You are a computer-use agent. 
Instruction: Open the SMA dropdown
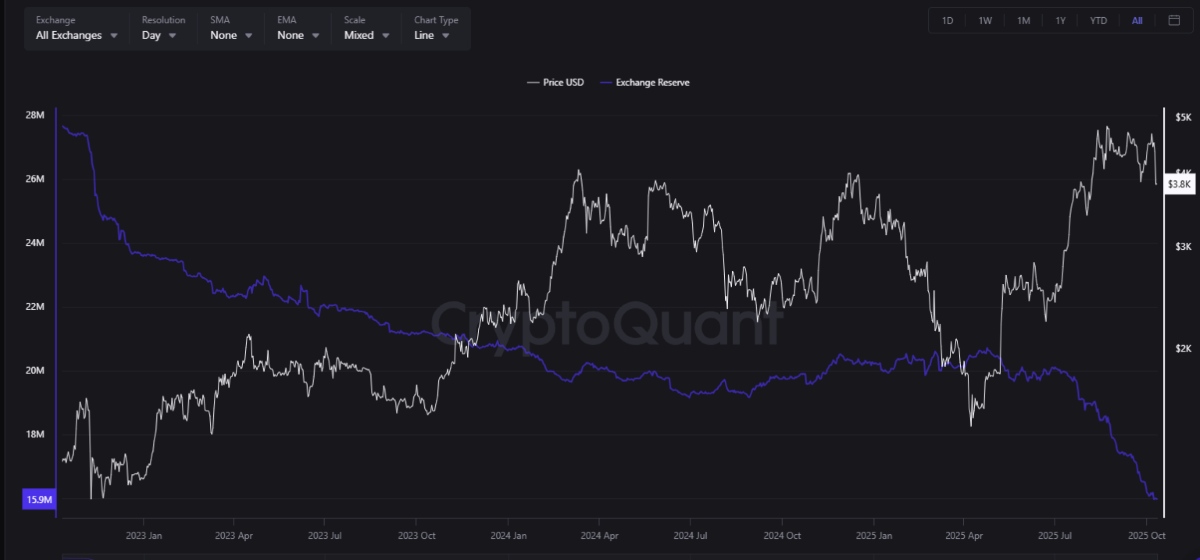(229, 35)
